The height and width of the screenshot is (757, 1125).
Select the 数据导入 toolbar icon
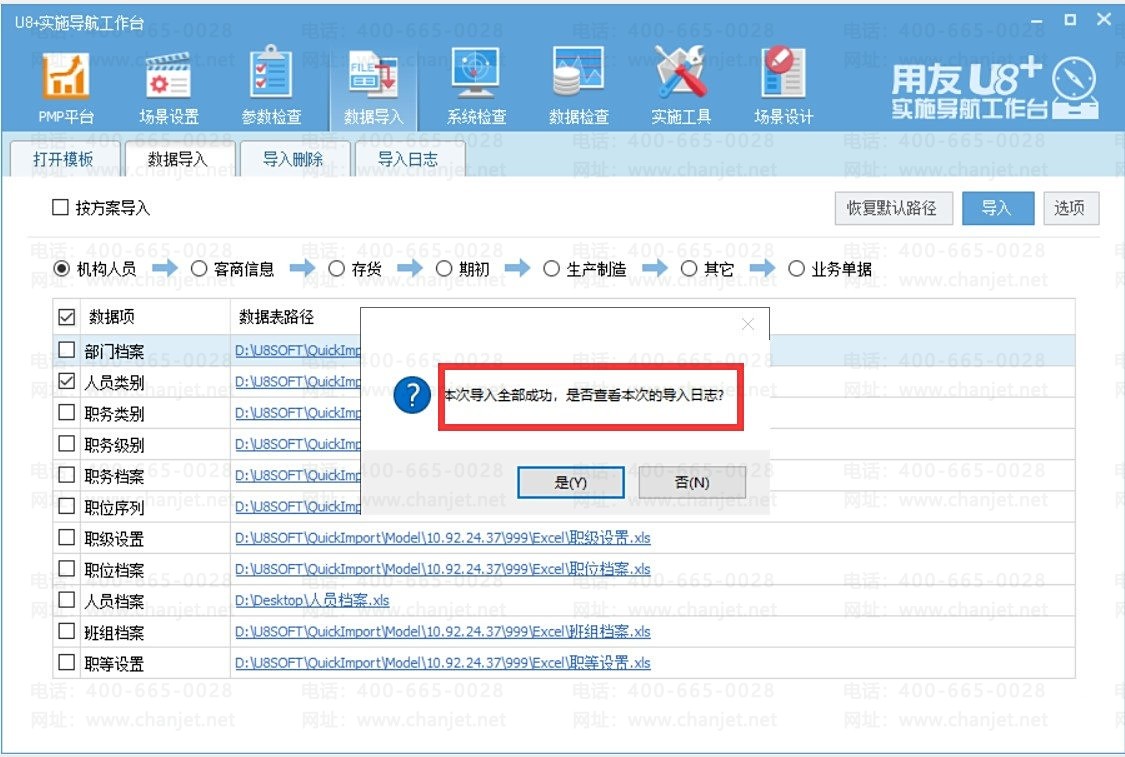[x=373, y=78]
